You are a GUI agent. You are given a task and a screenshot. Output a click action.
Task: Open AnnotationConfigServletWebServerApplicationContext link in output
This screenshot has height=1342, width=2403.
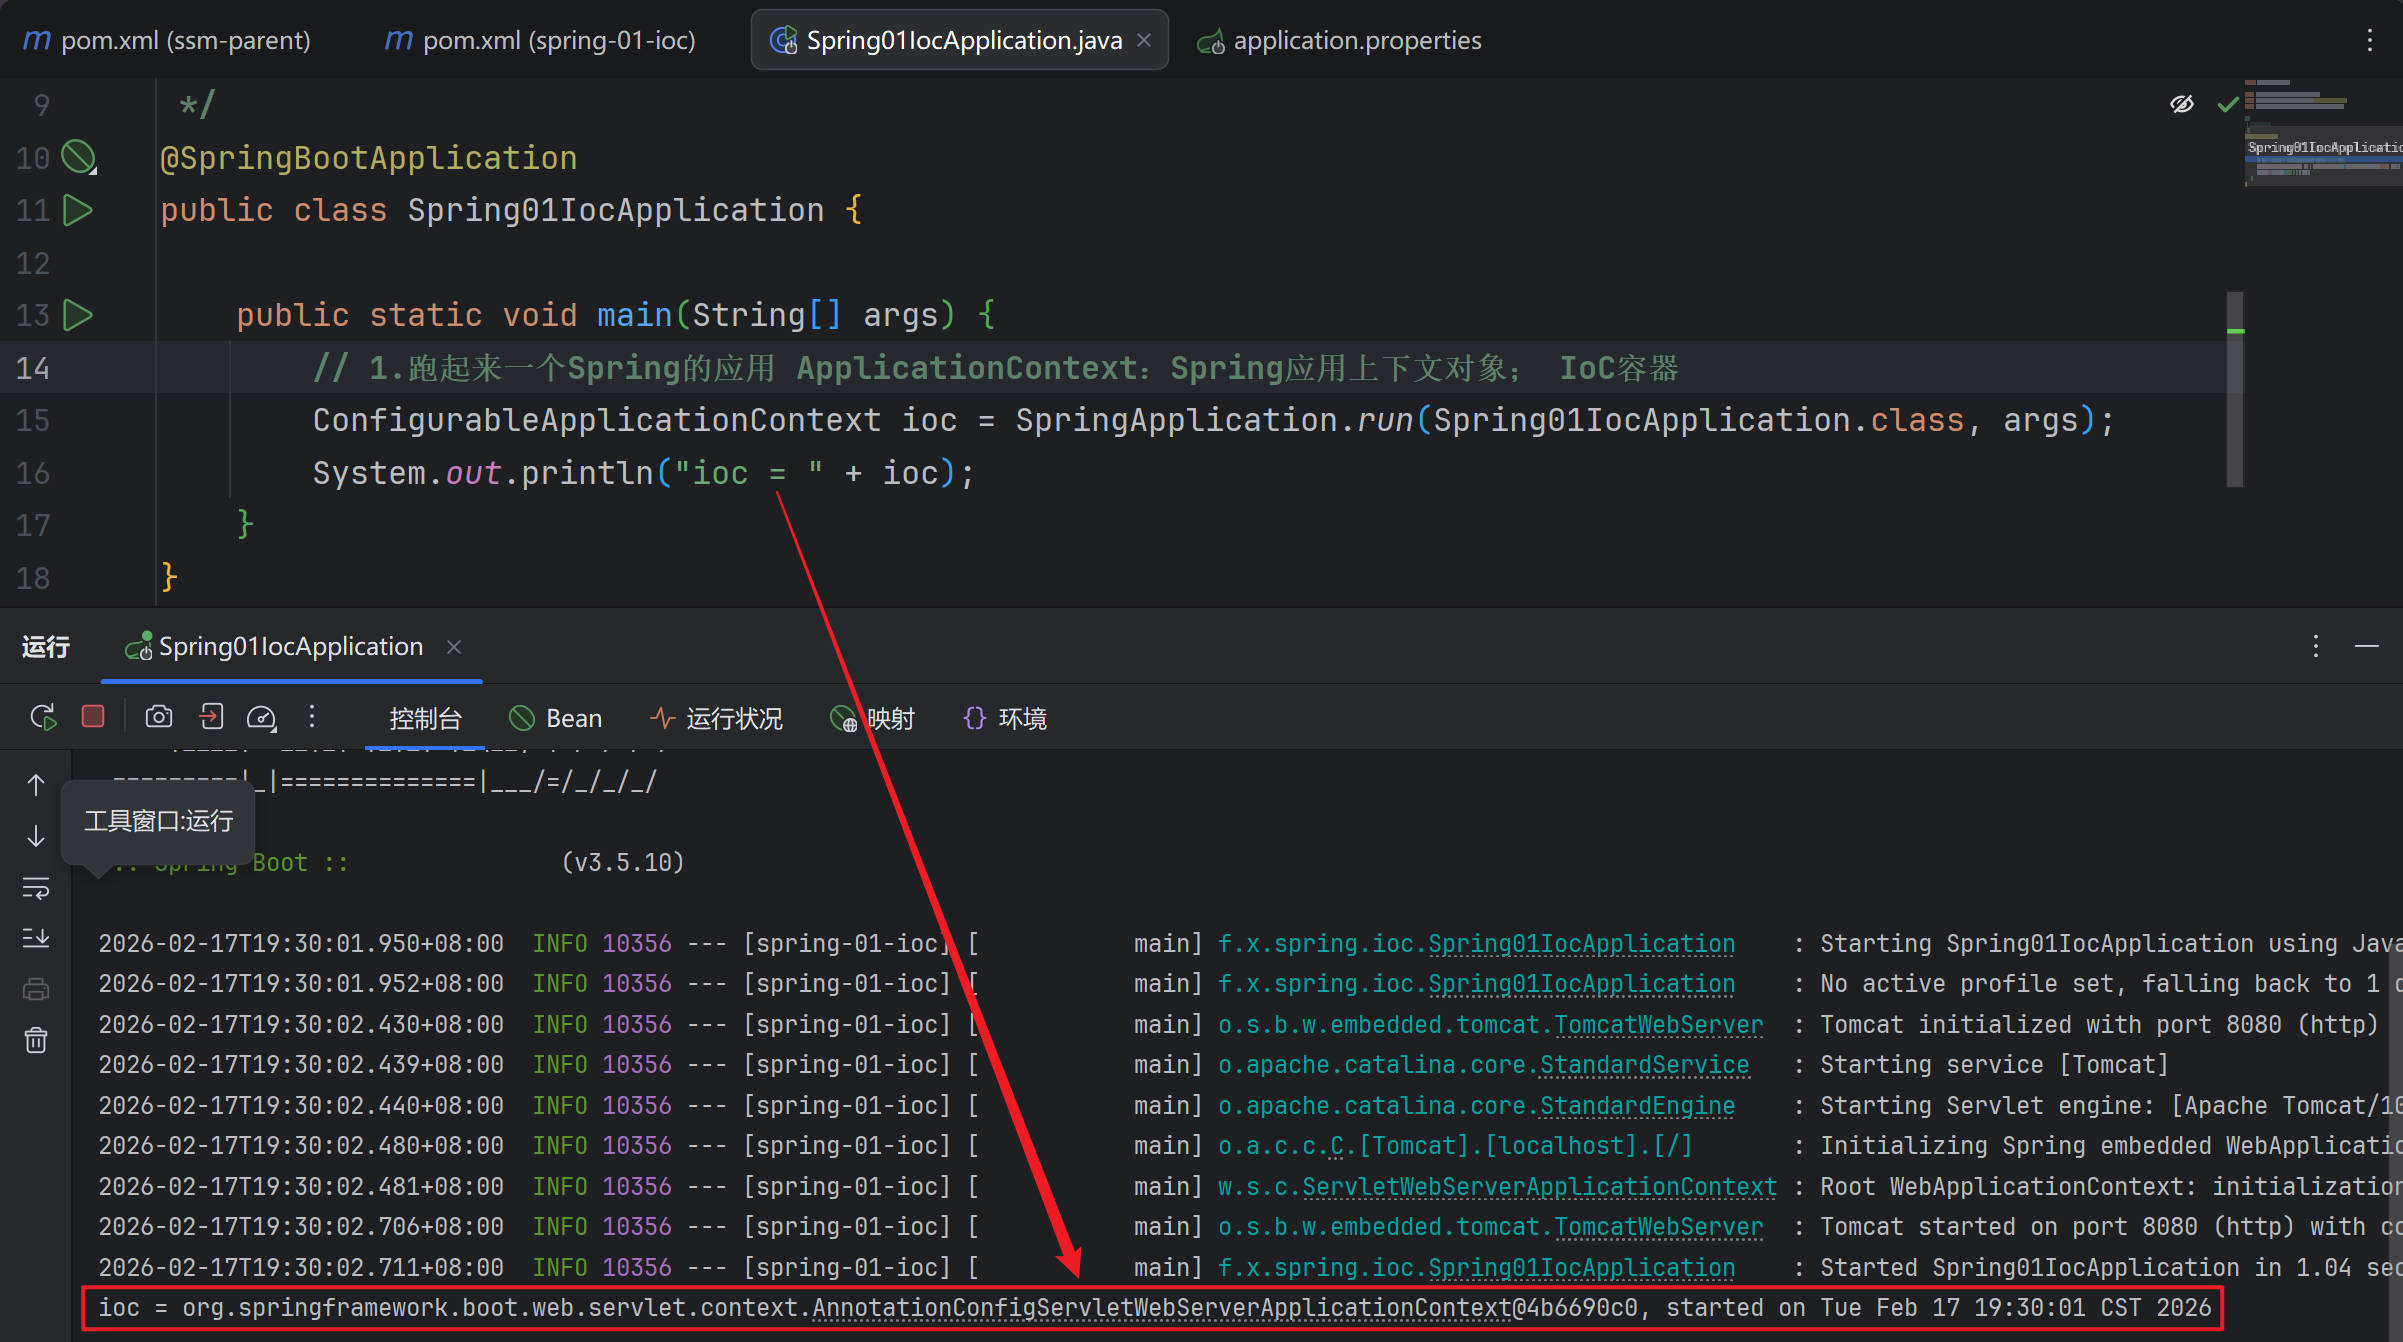click(x=1161, y=1308)
